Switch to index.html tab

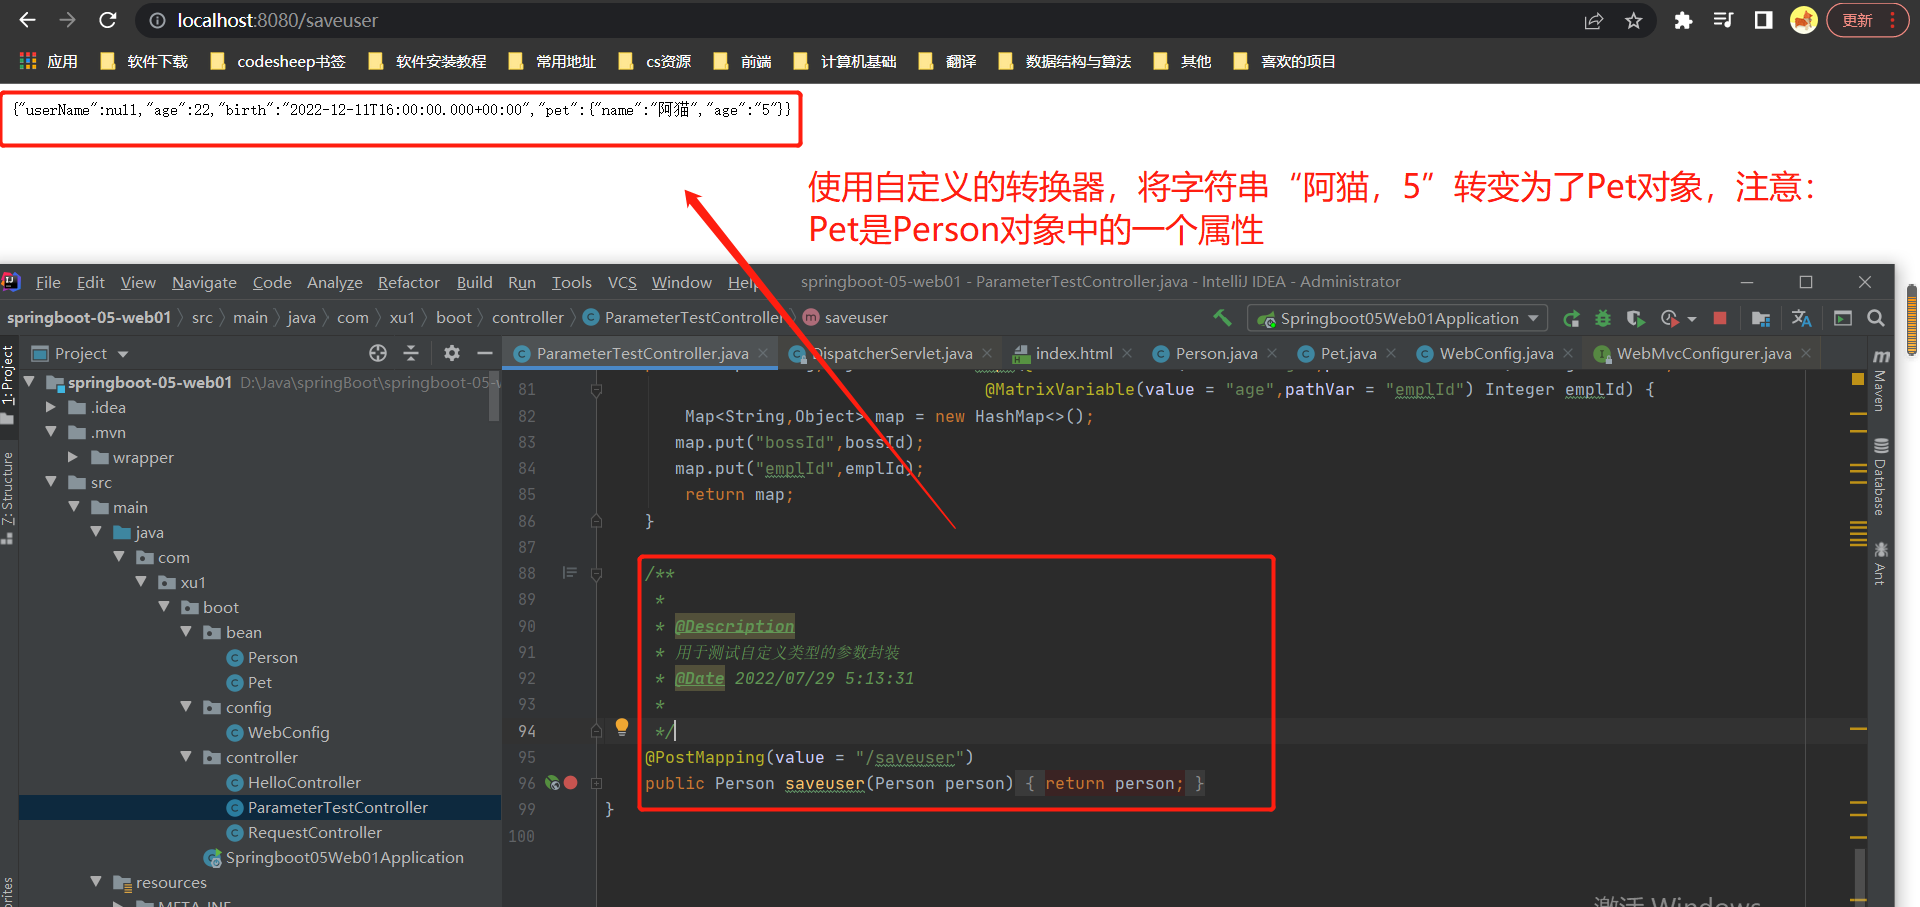(1073, 354)
